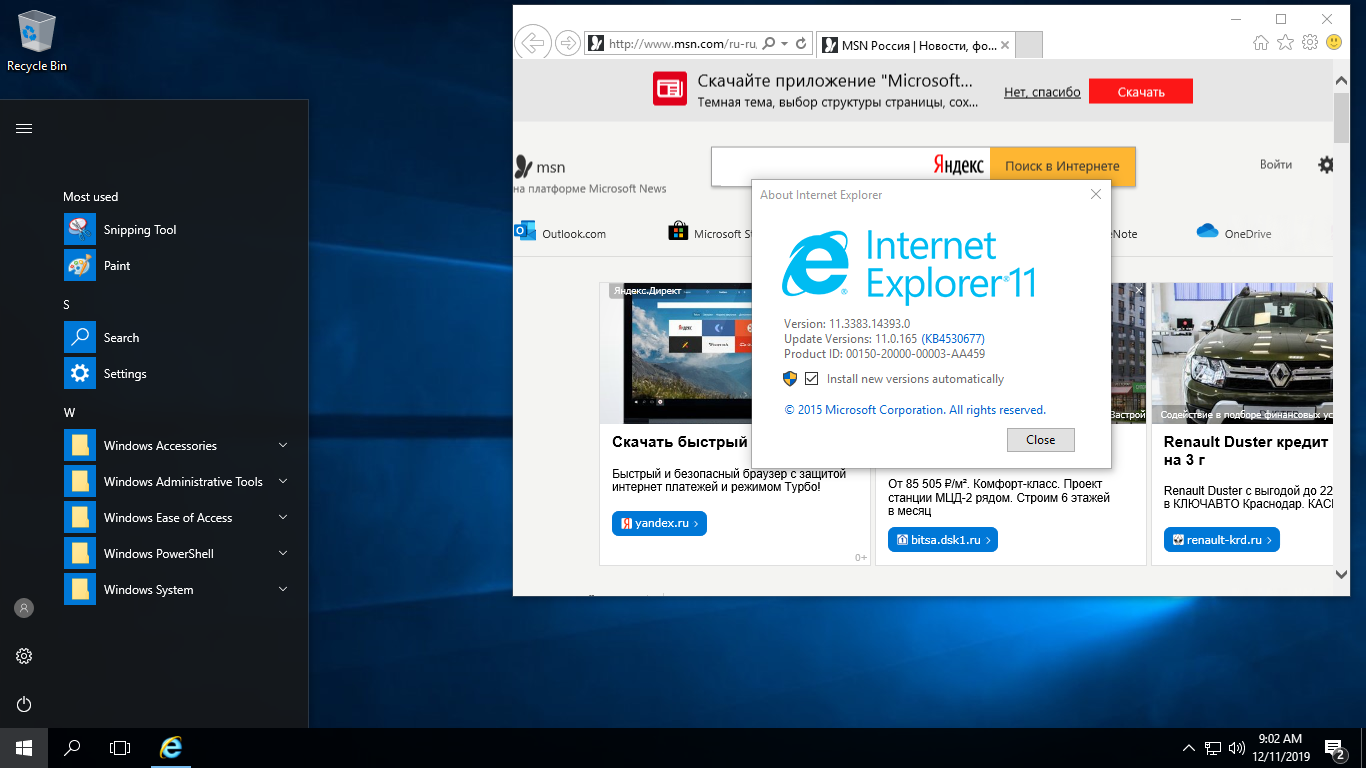
Task: Toggle "Install new versions automatically" checkbox
Action: (812, 379)
